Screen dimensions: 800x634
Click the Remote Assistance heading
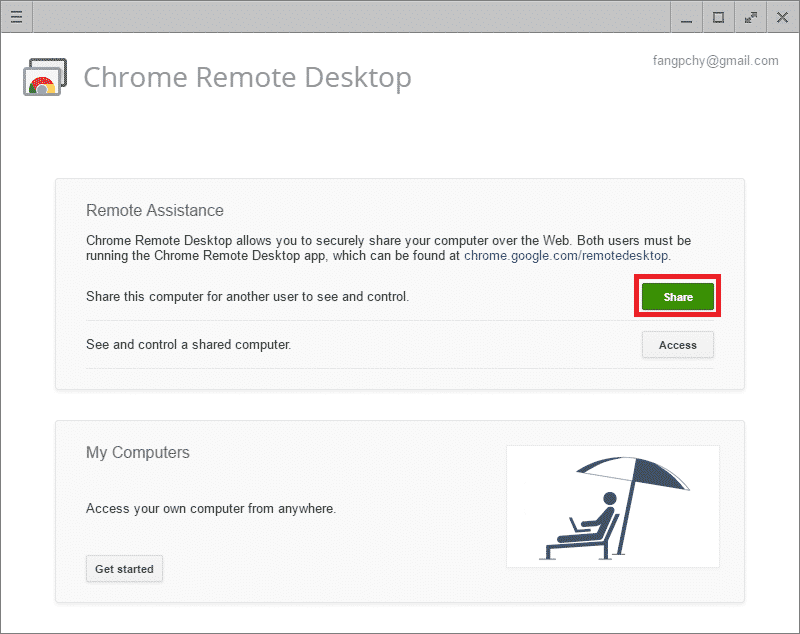[x=155, y=210]
